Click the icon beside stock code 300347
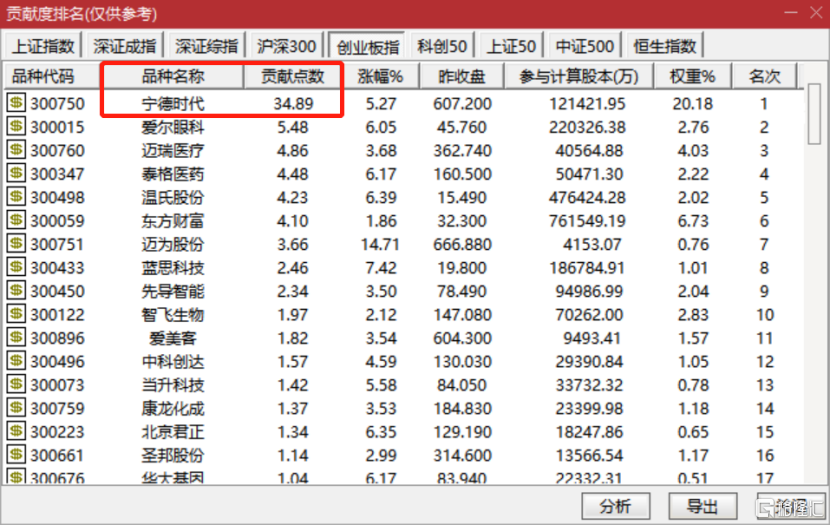Viewport: 830px width, 525px height. (x=16, y=173)
